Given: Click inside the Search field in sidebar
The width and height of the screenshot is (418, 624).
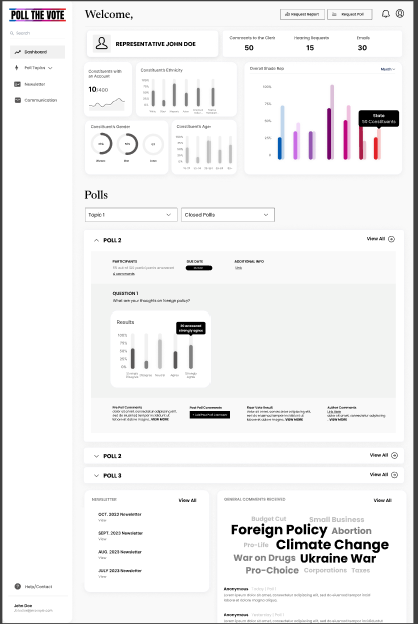Looking at the screenshot, I should [x=37, y=33].
